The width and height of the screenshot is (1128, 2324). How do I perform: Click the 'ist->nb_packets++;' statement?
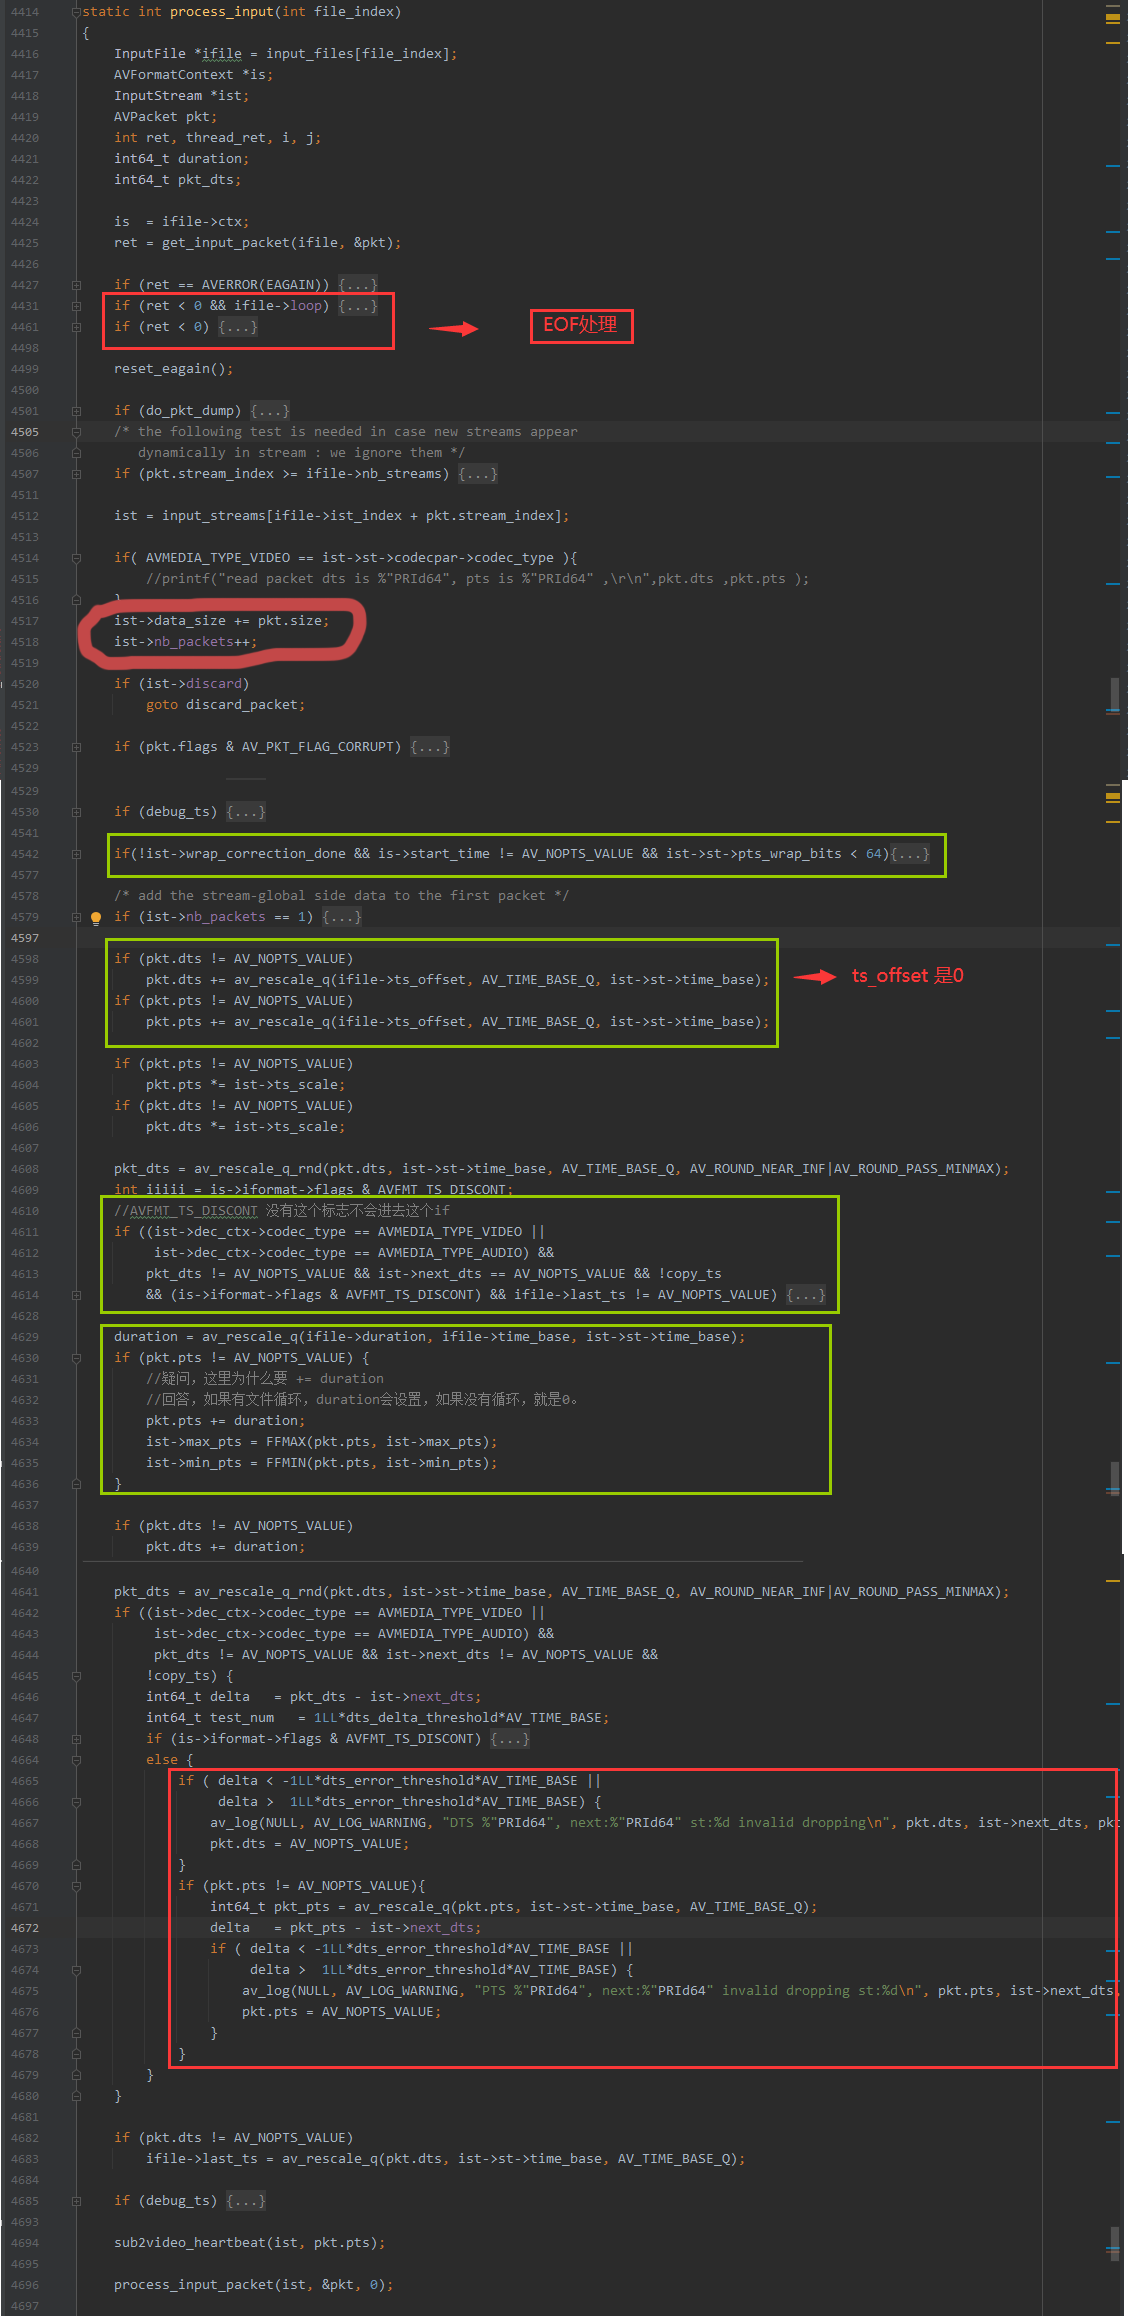[186, 642]
